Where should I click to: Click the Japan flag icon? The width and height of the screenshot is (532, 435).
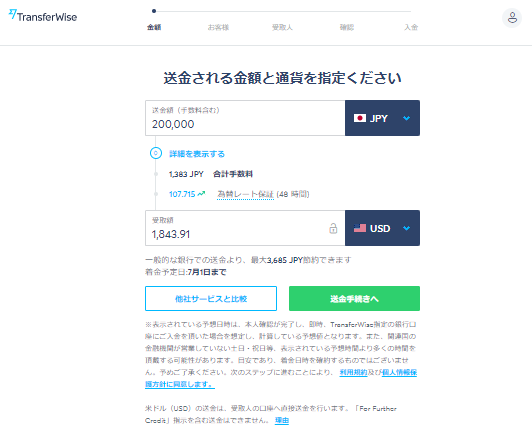[360, 118]
